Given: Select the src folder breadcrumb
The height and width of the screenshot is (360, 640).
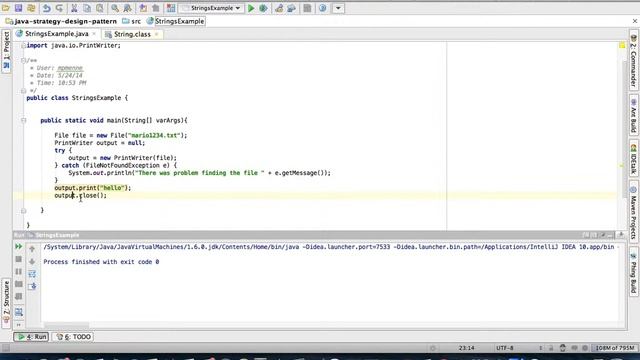Looking at the screenshot, I should 132,21.
